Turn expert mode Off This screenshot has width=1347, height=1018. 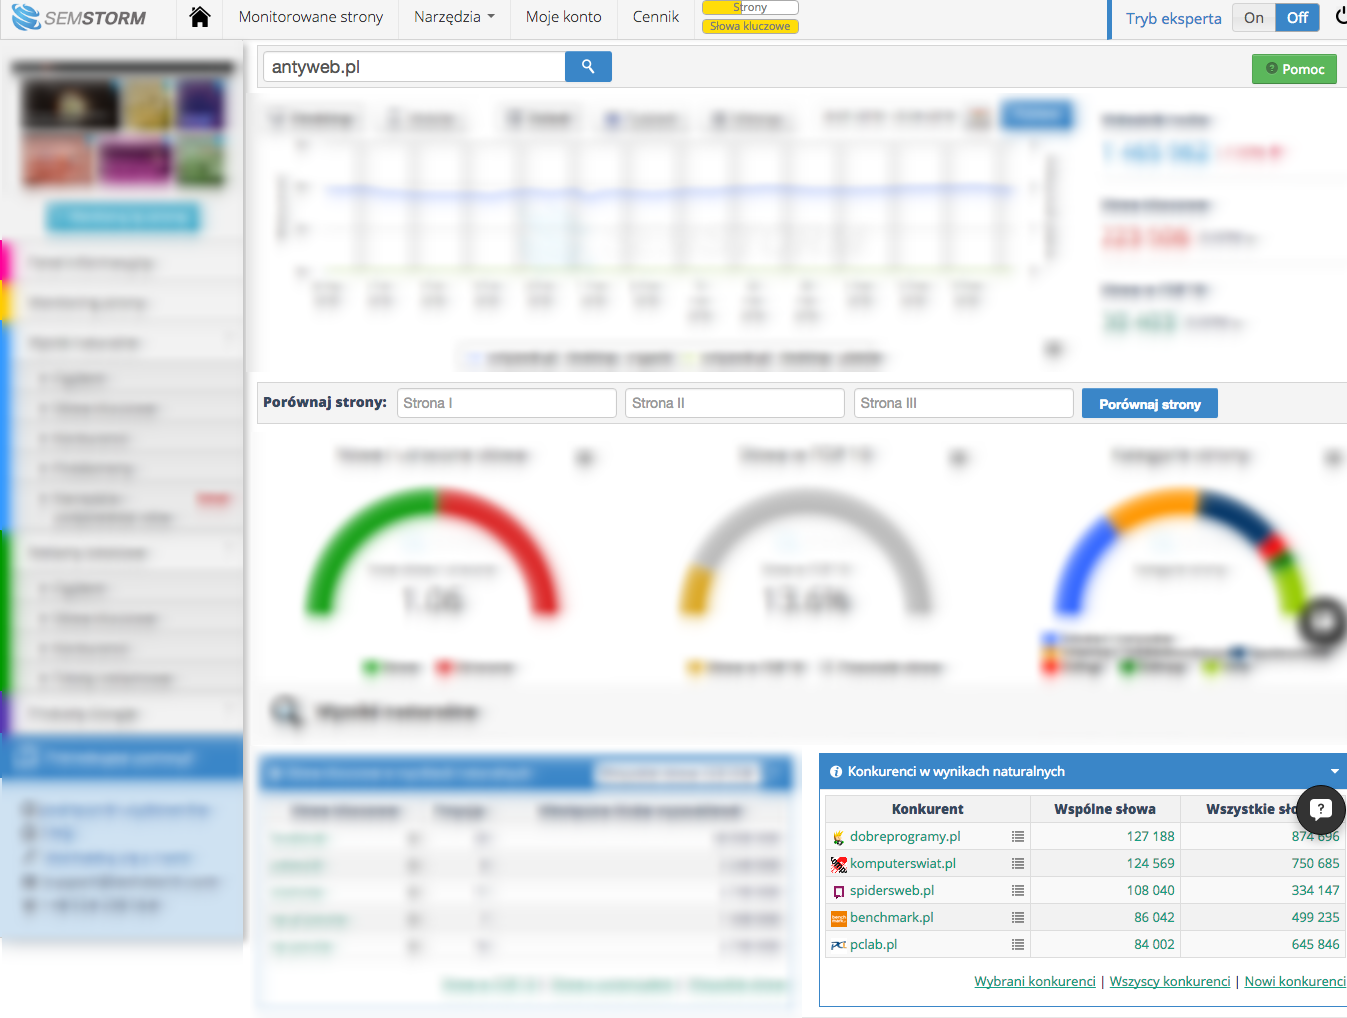[1298, 18]
